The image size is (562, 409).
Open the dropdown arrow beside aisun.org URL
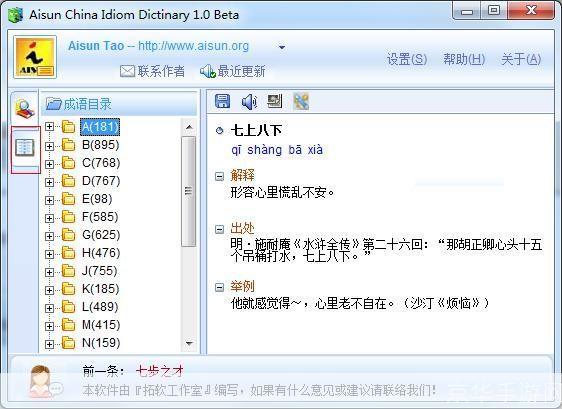click(282, 47)
